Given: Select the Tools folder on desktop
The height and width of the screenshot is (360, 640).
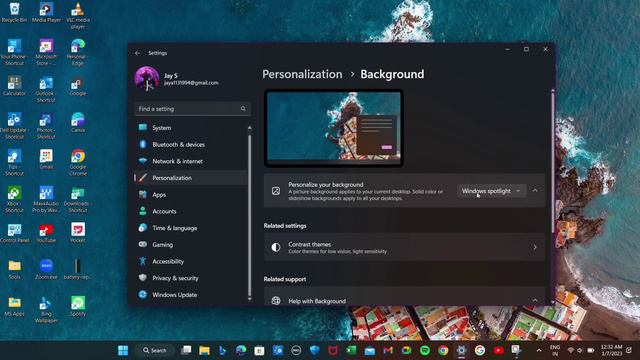Looking at the screenshot, I should pos(14,269).
